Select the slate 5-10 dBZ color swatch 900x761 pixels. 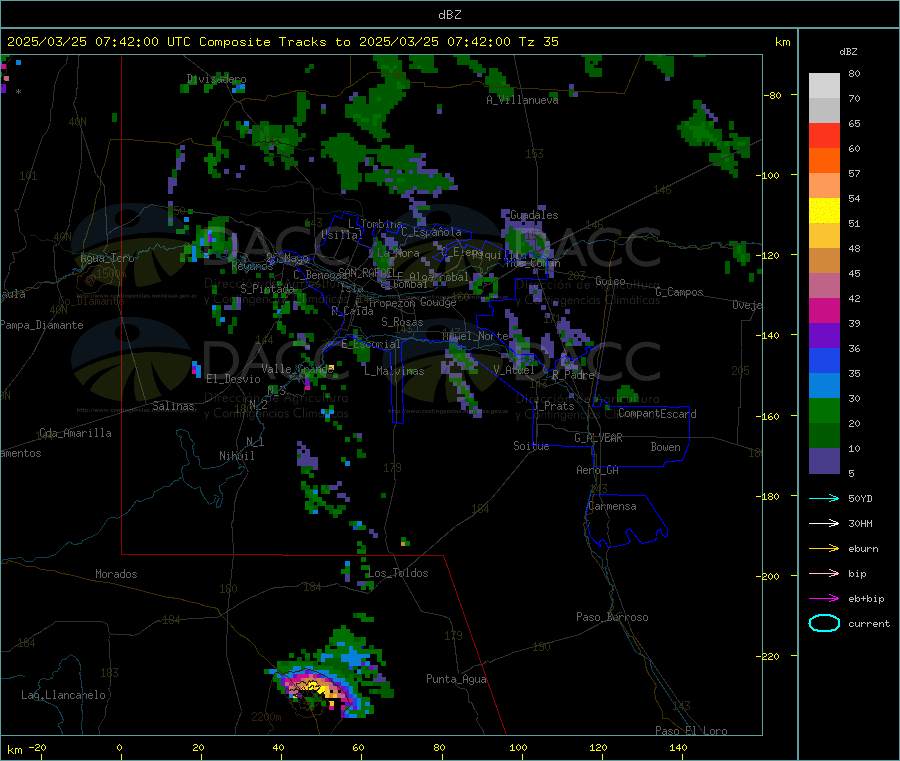coord(824,461)
